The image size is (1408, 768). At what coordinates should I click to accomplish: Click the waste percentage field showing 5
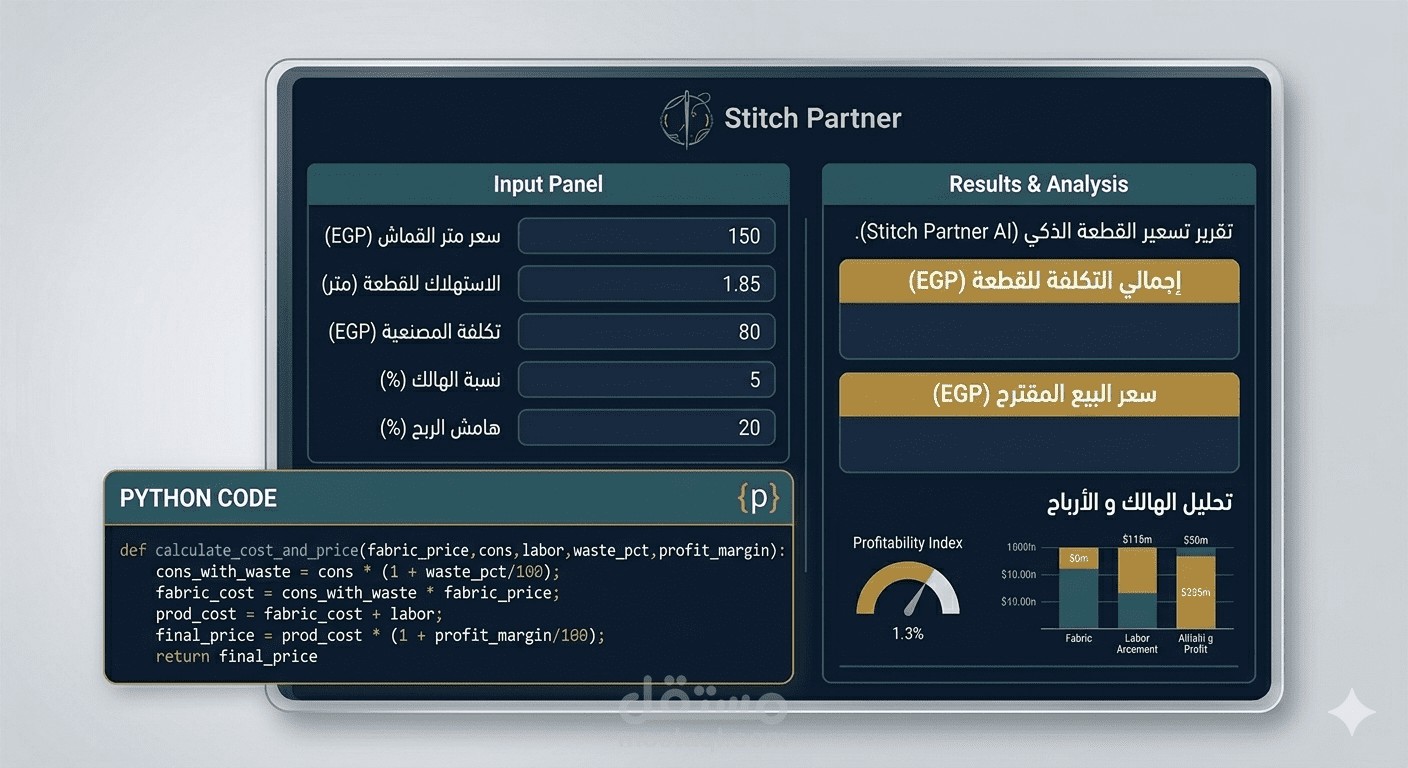coord(646,380)
